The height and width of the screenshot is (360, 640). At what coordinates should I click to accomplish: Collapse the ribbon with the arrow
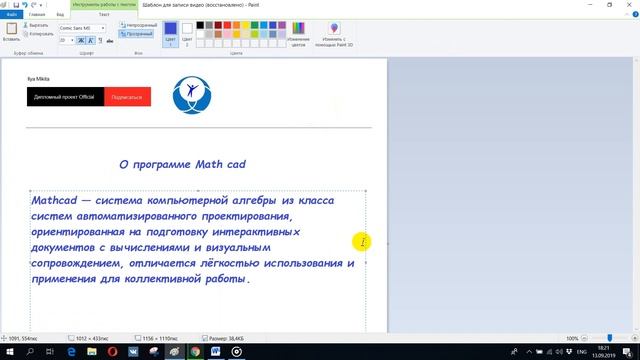627,14
